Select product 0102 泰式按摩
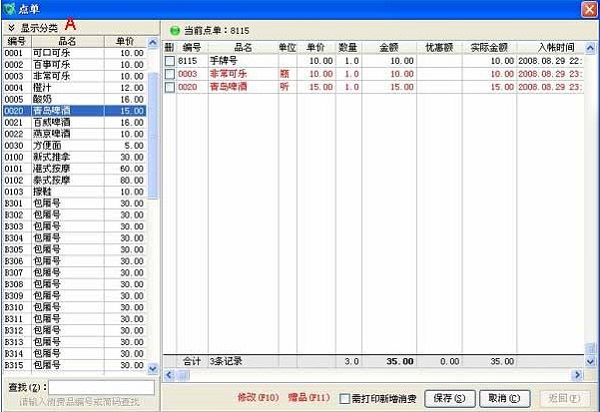This screenshot has width=600, height=412. tap(75, 180)
